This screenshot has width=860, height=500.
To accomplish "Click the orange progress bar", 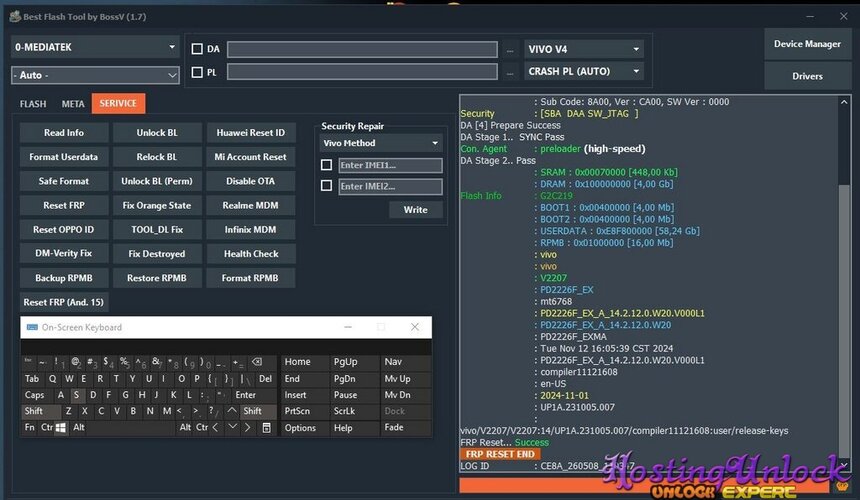I will coord(644,485).
